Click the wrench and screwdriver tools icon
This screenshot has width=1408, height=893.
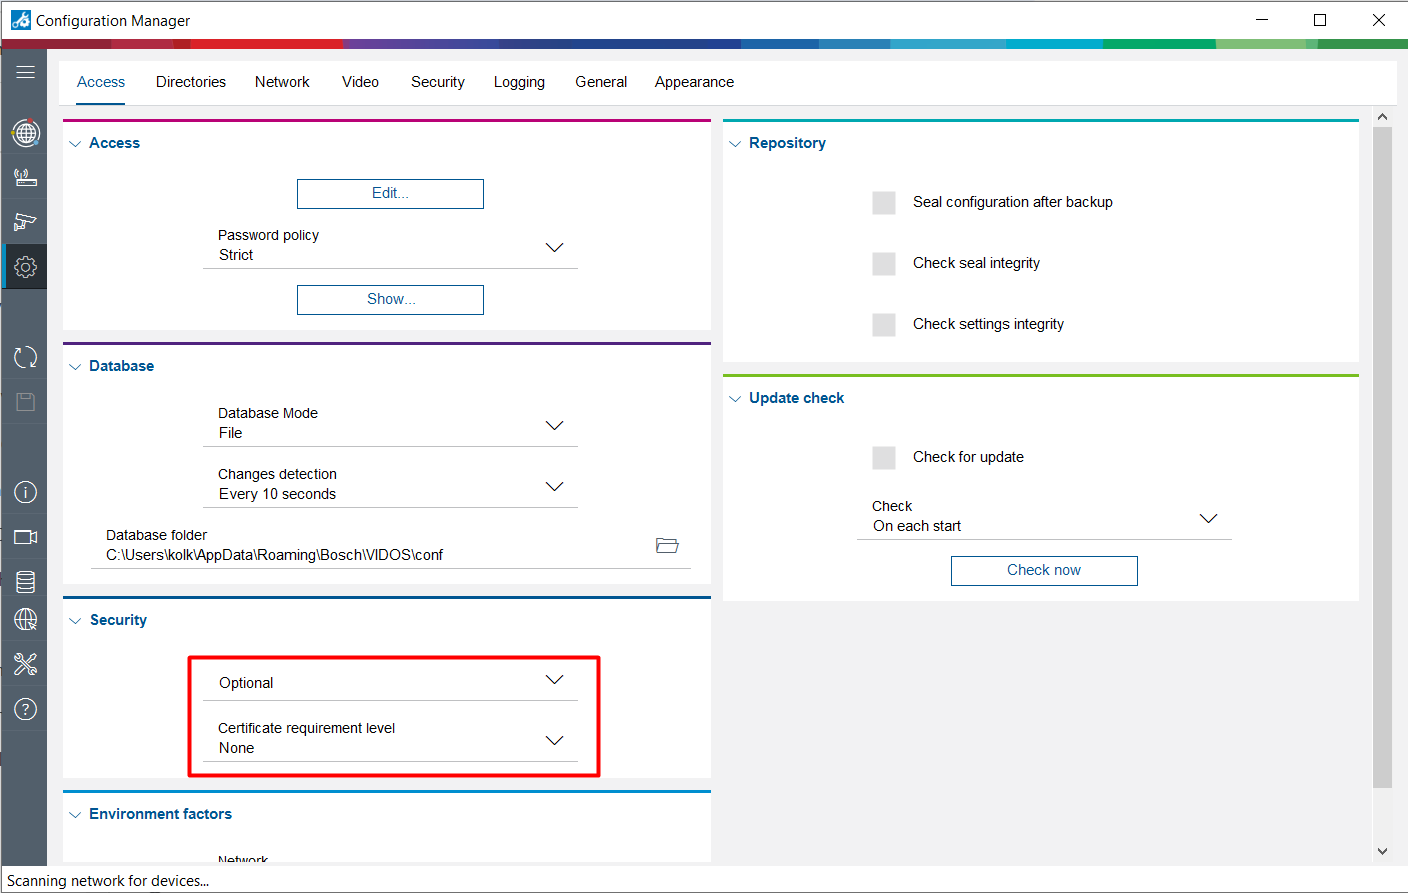tap(25, 664)
